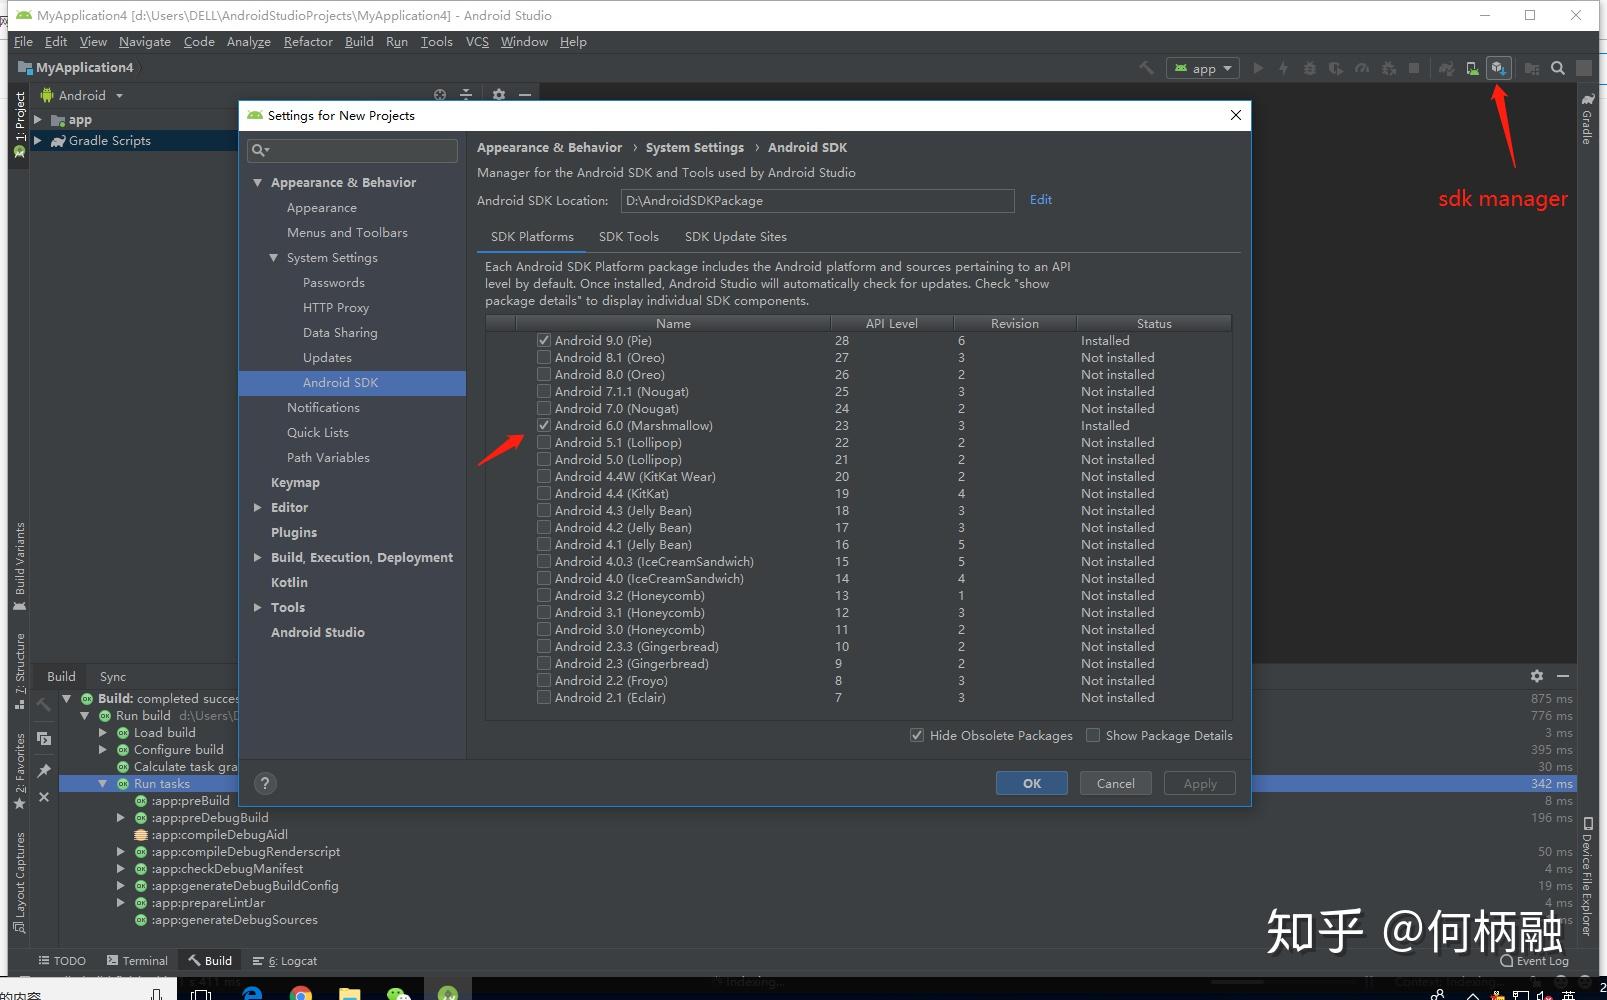The height and width of the screenshot is (1000, 1607).
Task: Click the Run with Coverage icon
Action: point(1336,68)
